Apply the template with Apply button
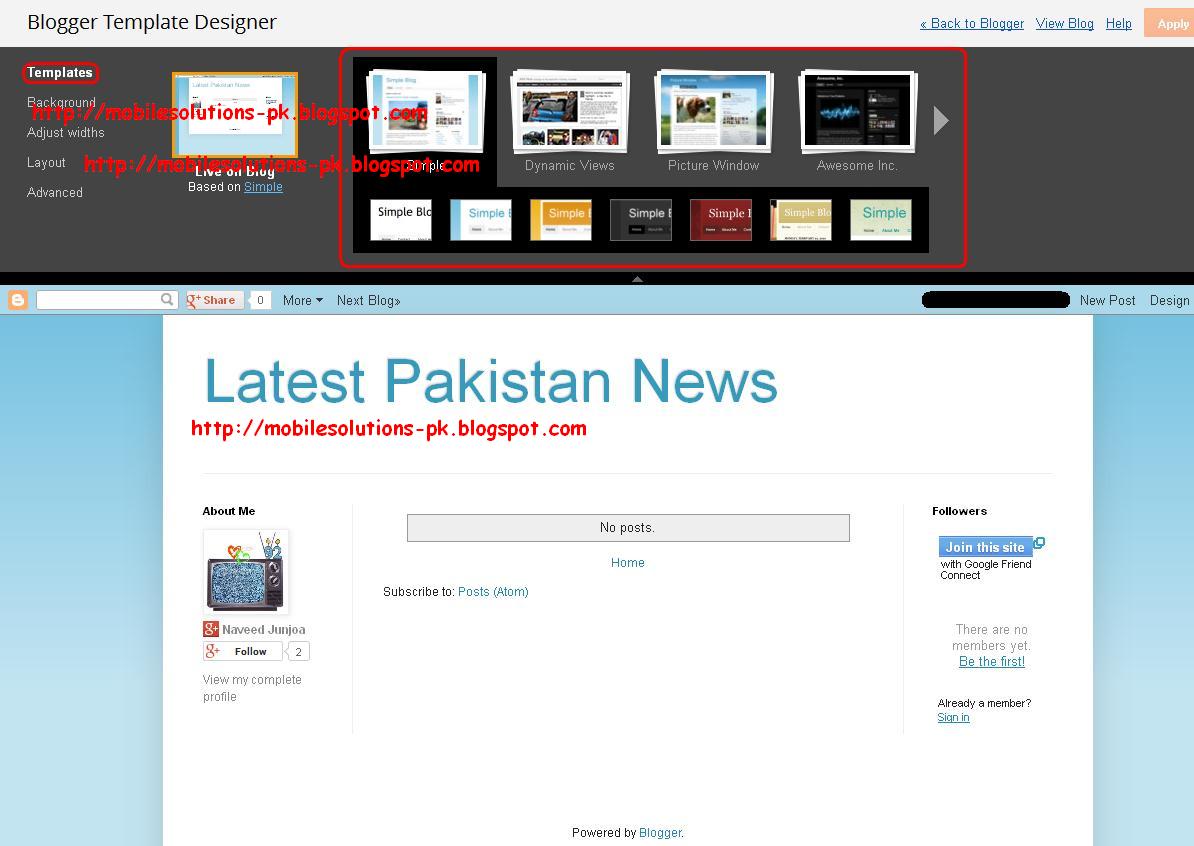This screenshot has width=1194, height=846. point(1171,24)
